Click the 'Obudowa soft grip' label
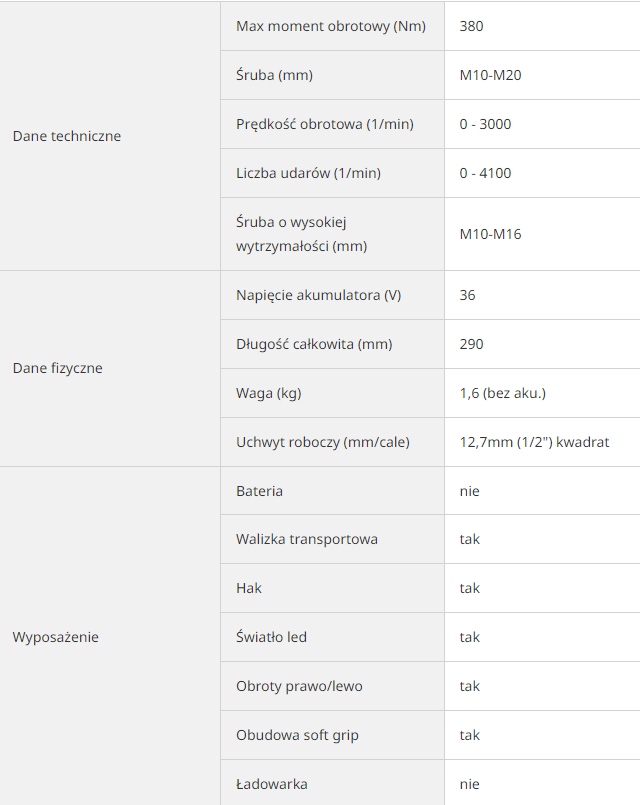The image size is (640, 805). click(x=297, y=735)
